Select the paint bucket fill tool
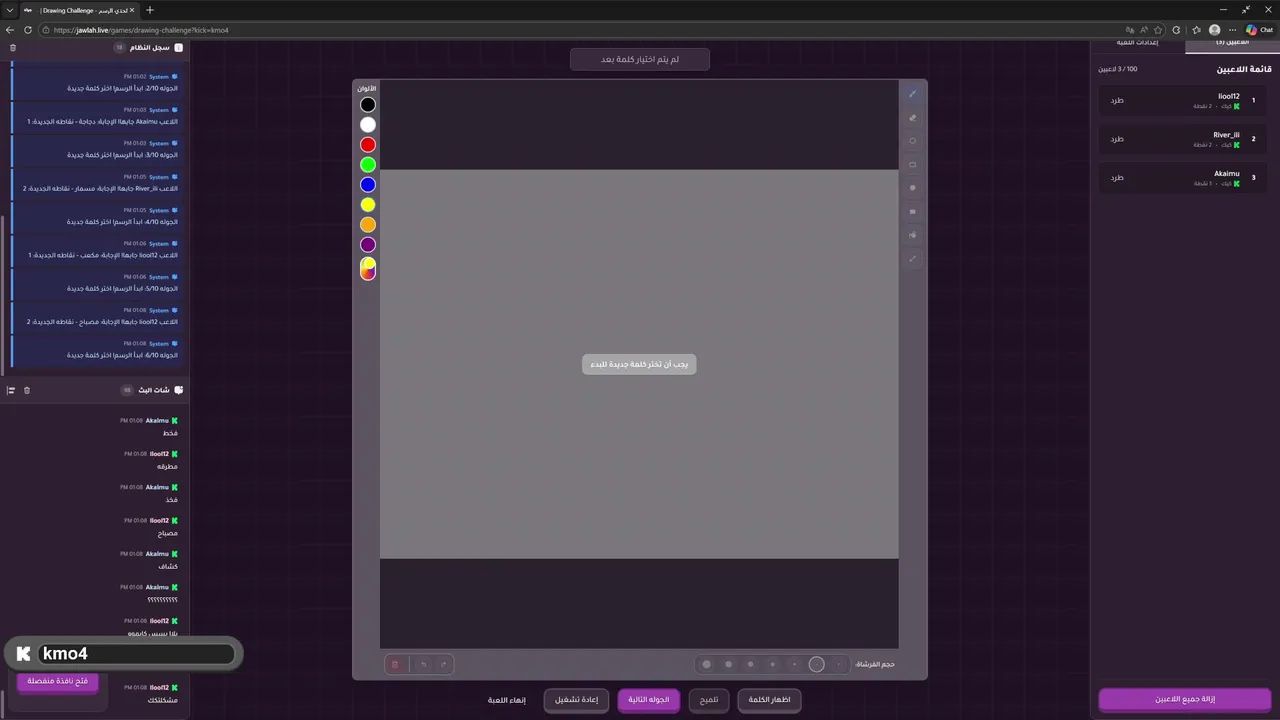This screenshot has width=1280, height=720. 912,235
